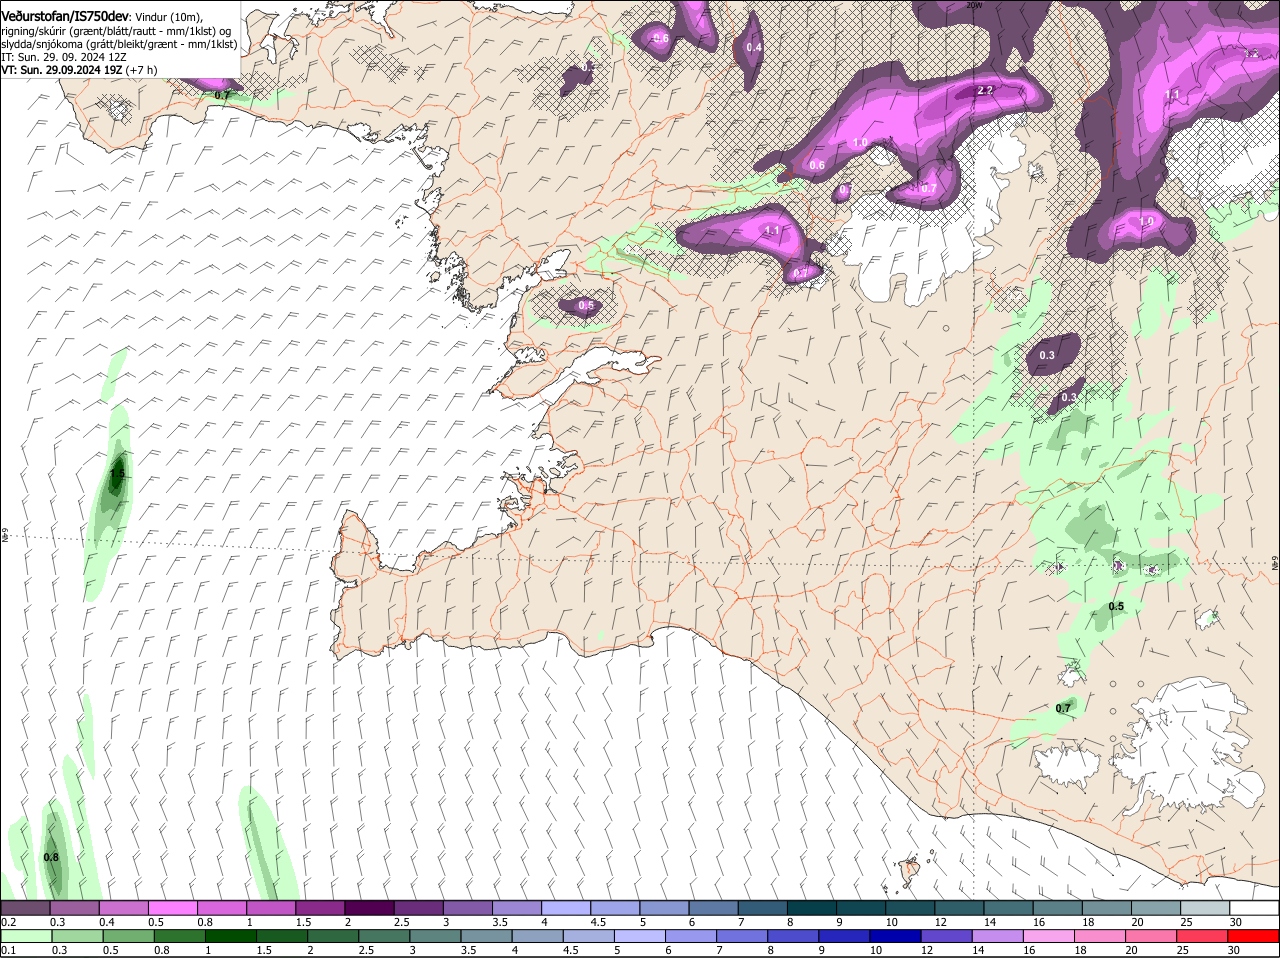Viewport: 1280px width, 958px height.
Task: Select the top-row legend swatch labeled 0.2
Action: click(x=25, y=907)
